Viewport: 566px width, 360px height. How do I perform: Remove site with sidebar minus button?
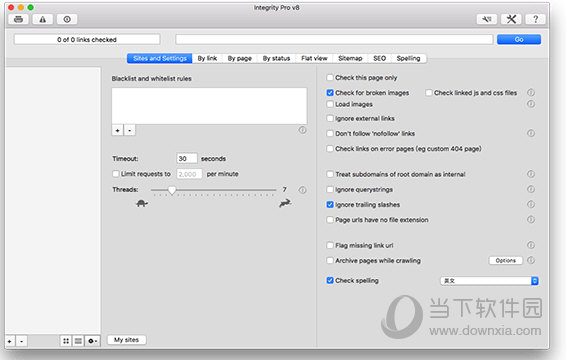(x=22, y=341)
